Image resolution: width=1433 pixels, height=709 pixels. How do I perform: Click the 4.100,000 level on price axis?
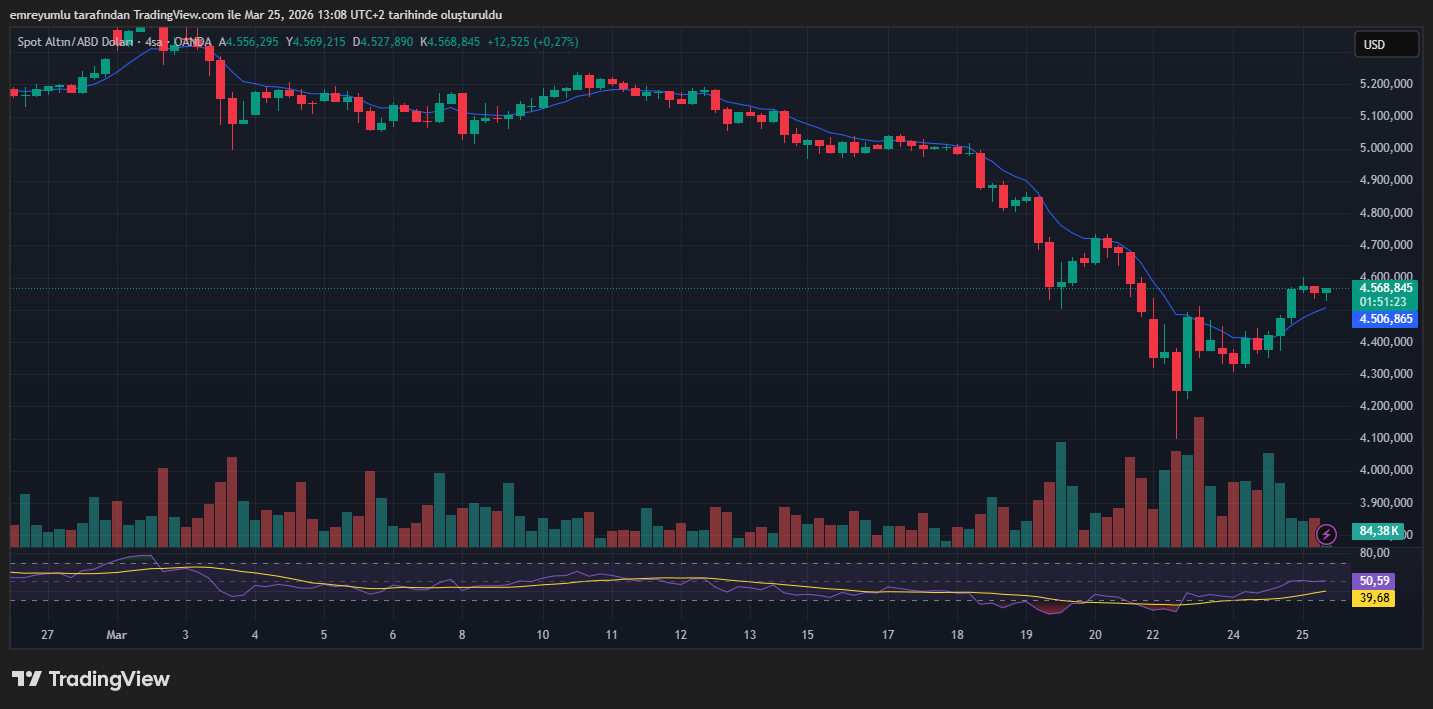pos(1385,438)
